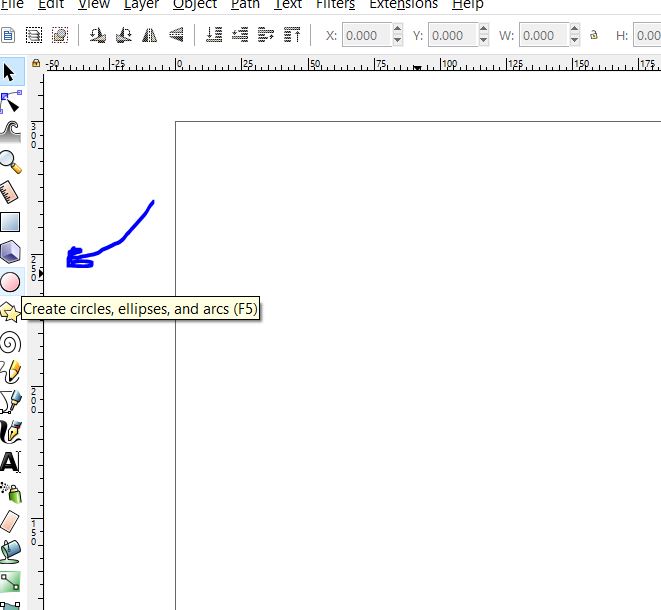
Task: Select the Rectangle tool
Action: click(x=10, y=222)
